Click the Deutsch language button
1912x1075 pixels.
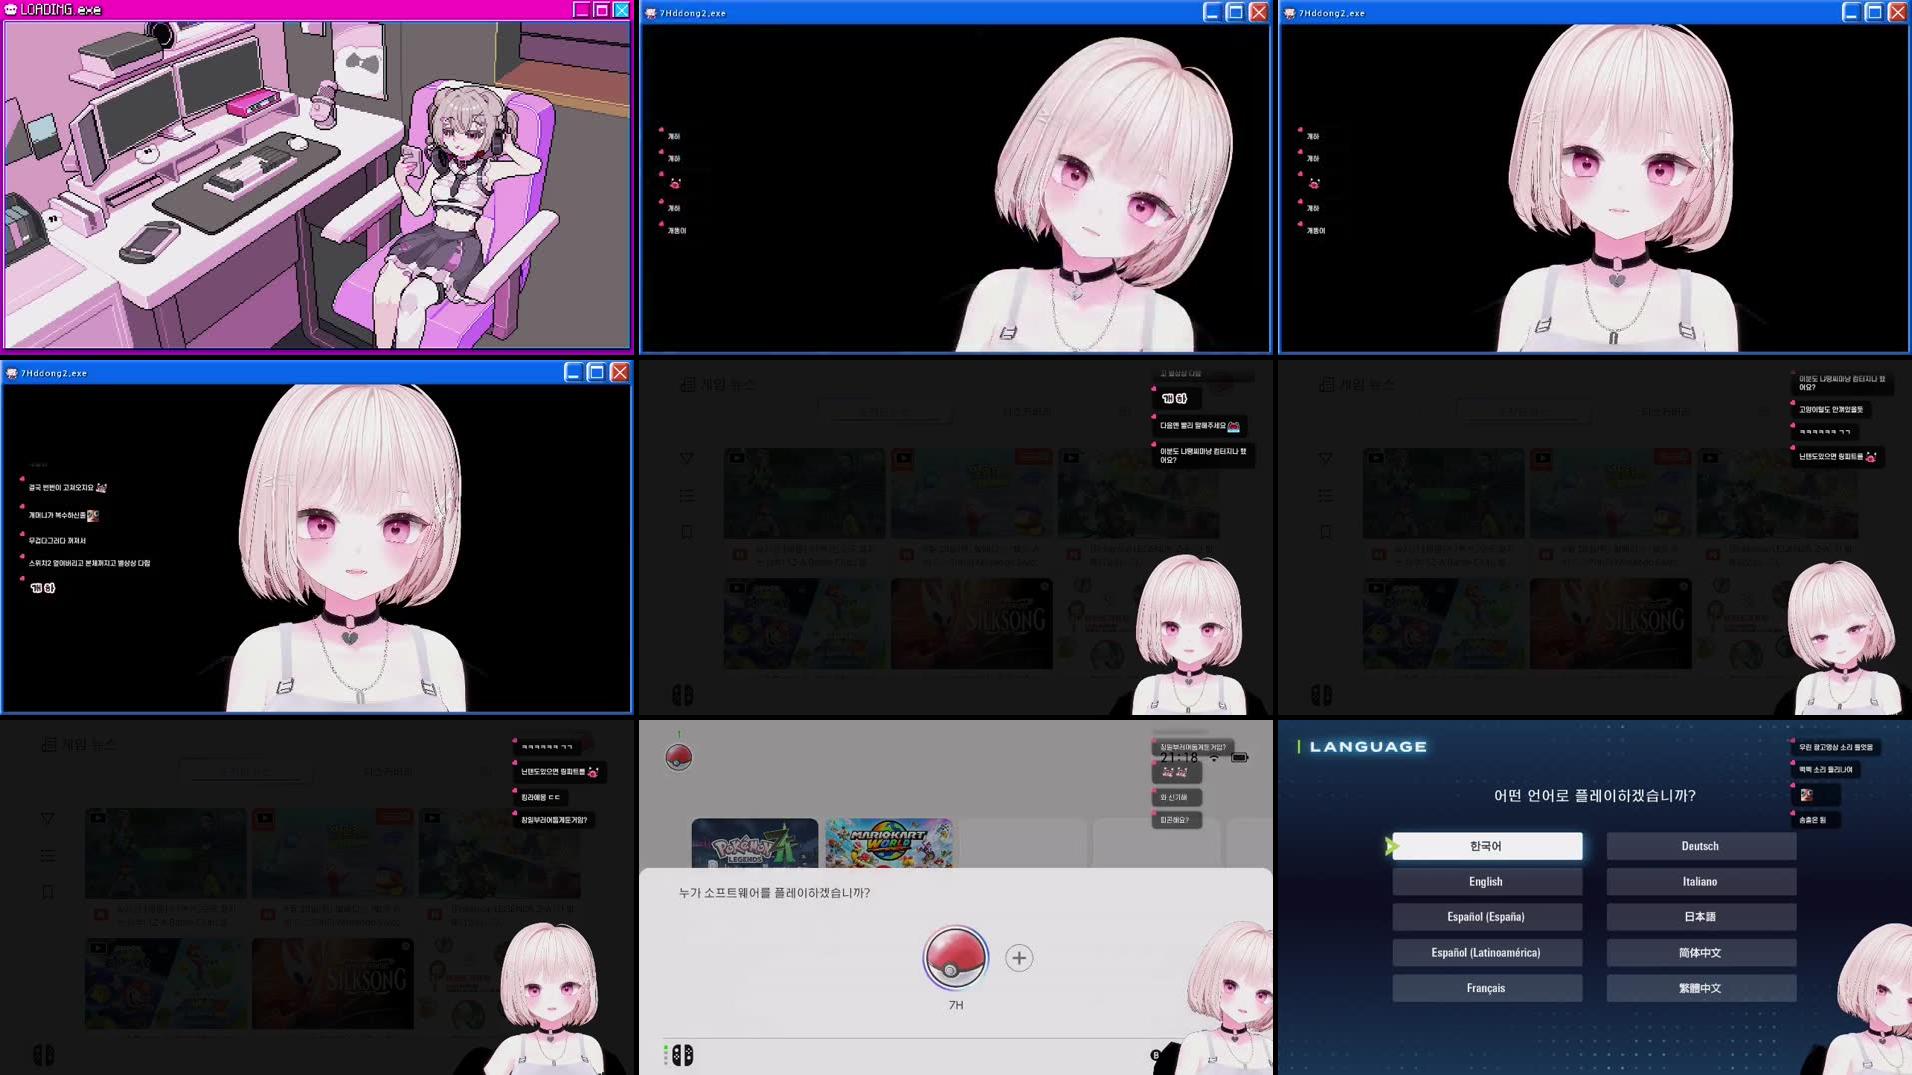click(1700, 845)
